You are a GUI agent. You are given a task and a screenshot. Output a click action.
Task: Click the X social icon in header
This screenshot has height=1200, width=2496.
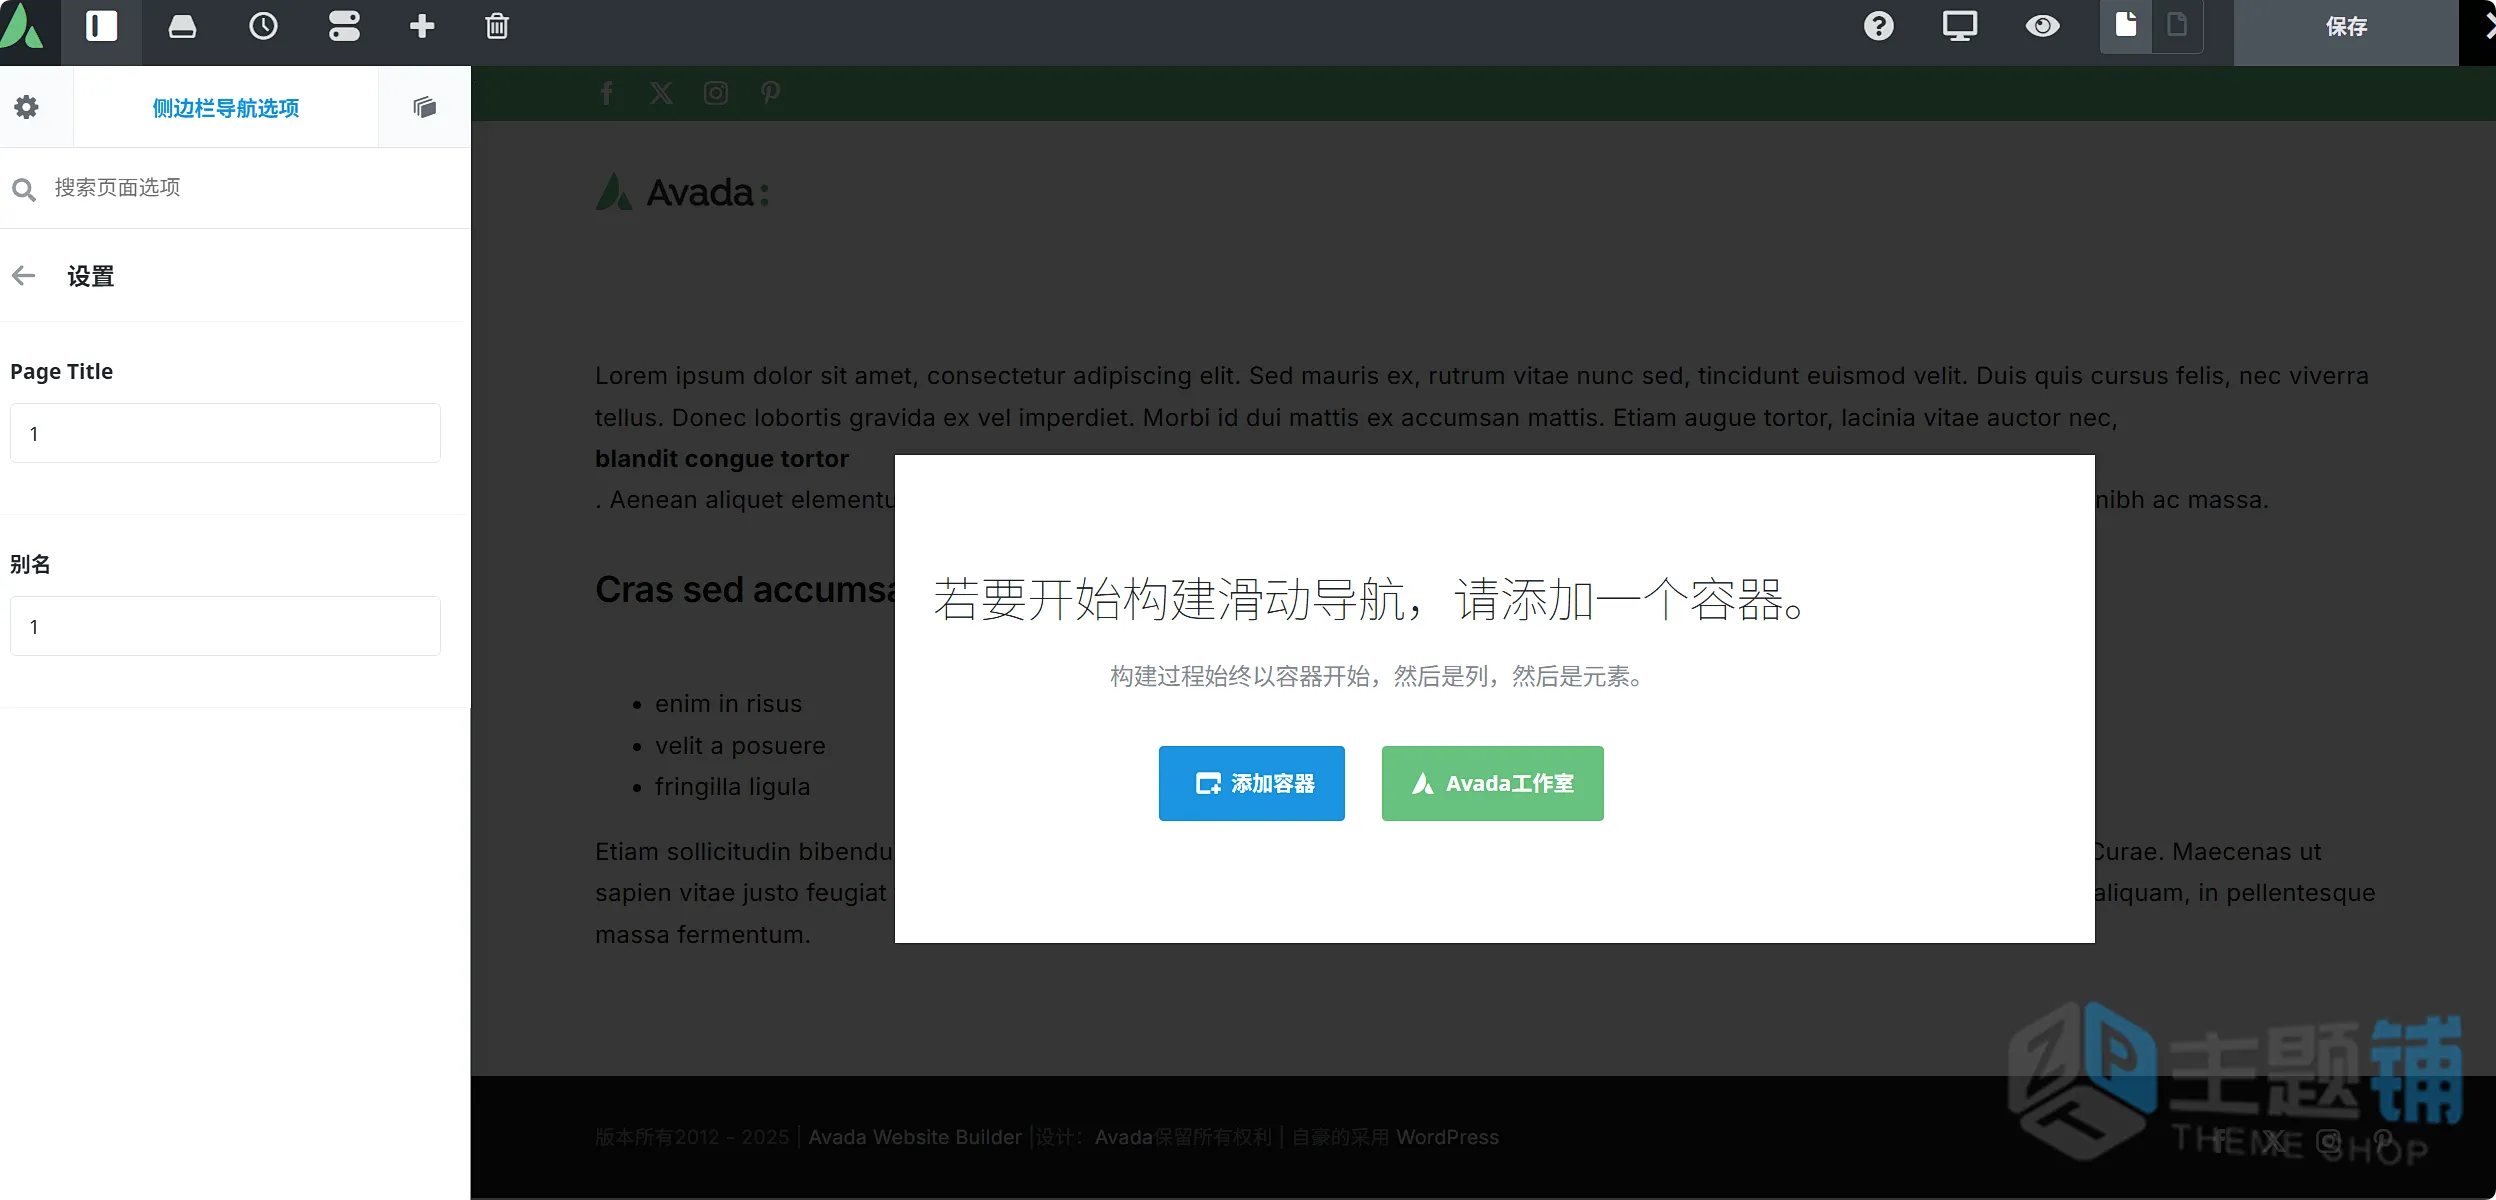tap(661, 93)
